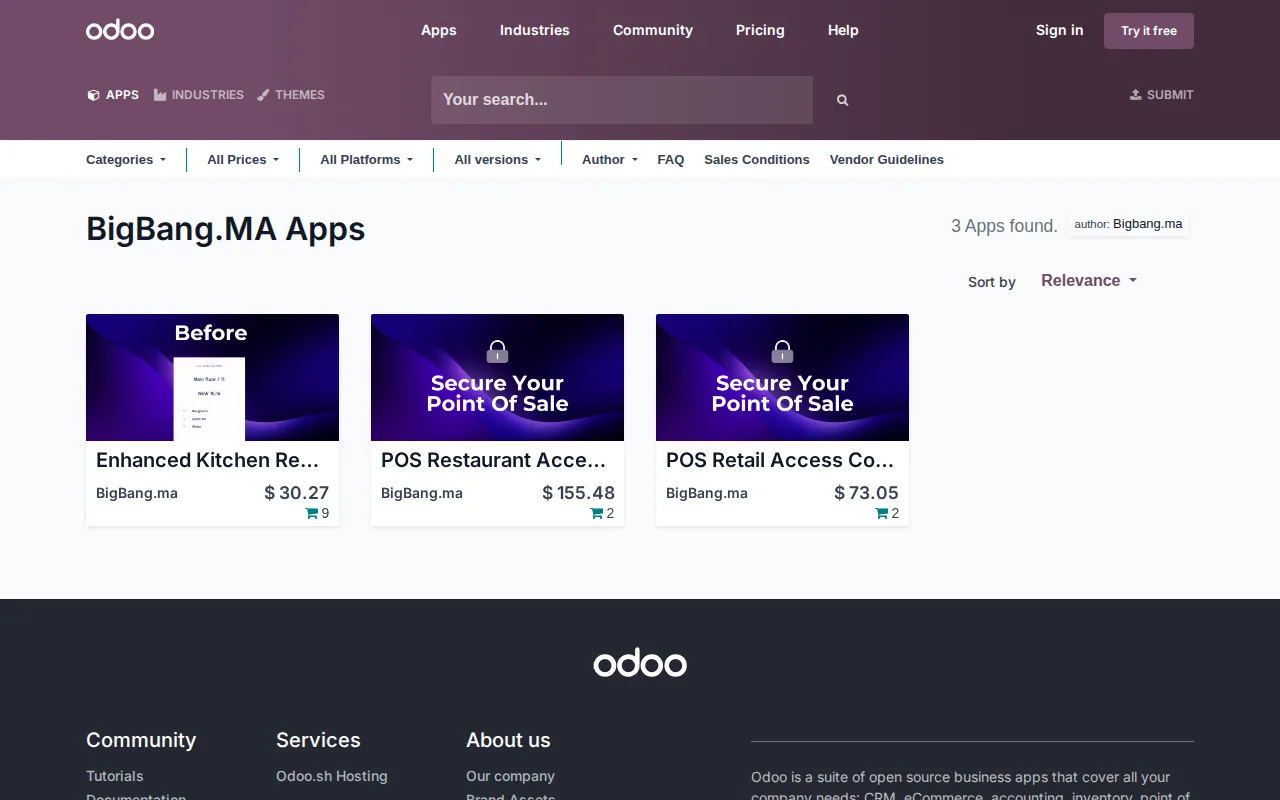Viewport: 1280px width, 800px height.
Task: Click the POS Restaurant Acce... title
Action: (494, 460)
